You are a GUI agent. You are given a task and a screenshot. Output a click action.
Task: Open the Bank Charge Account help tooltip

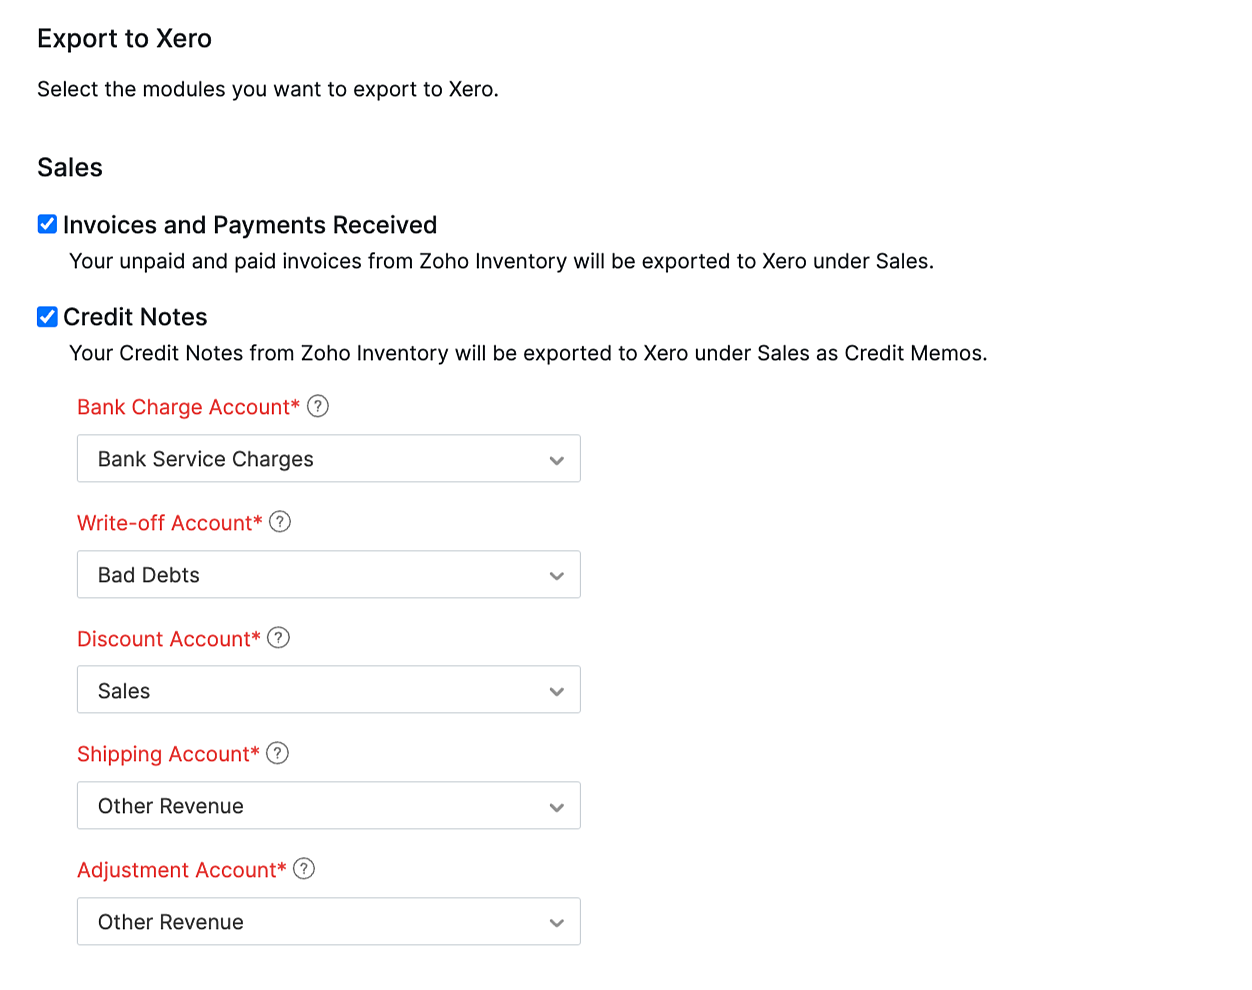tap(317, 406)
